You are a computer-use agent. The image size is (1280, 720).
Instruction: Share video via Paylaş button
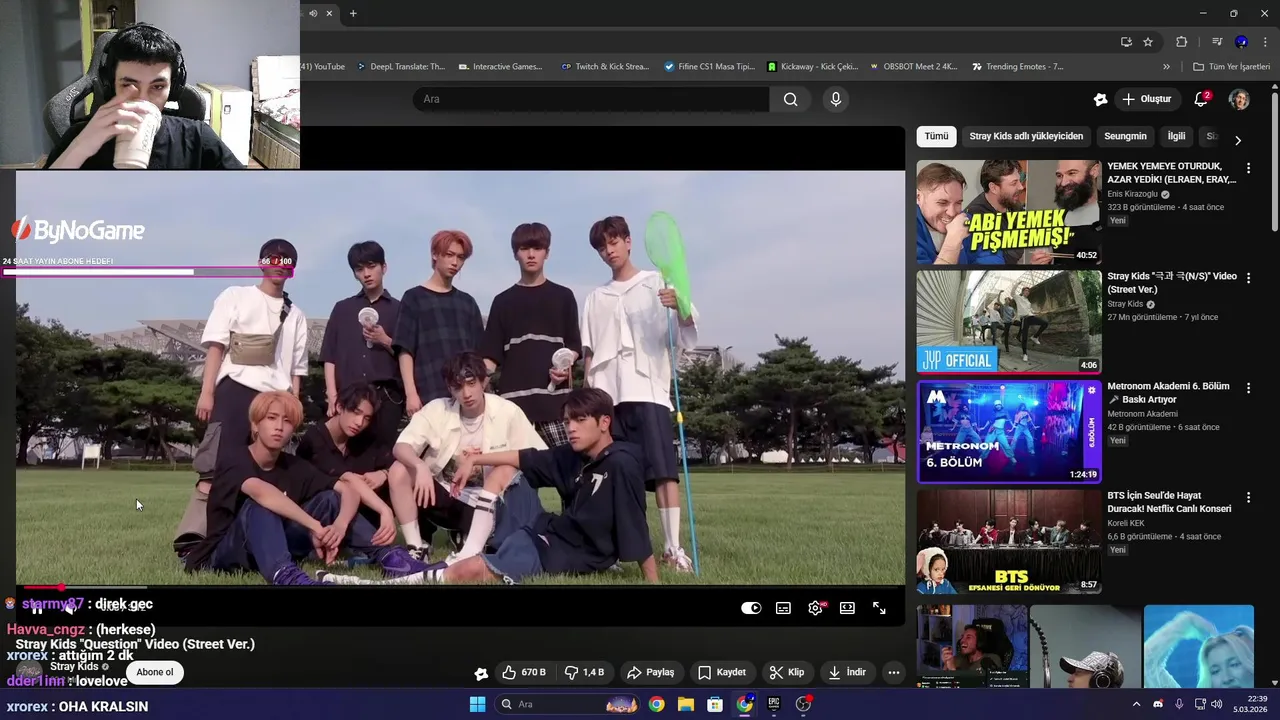tap(650, 672)
